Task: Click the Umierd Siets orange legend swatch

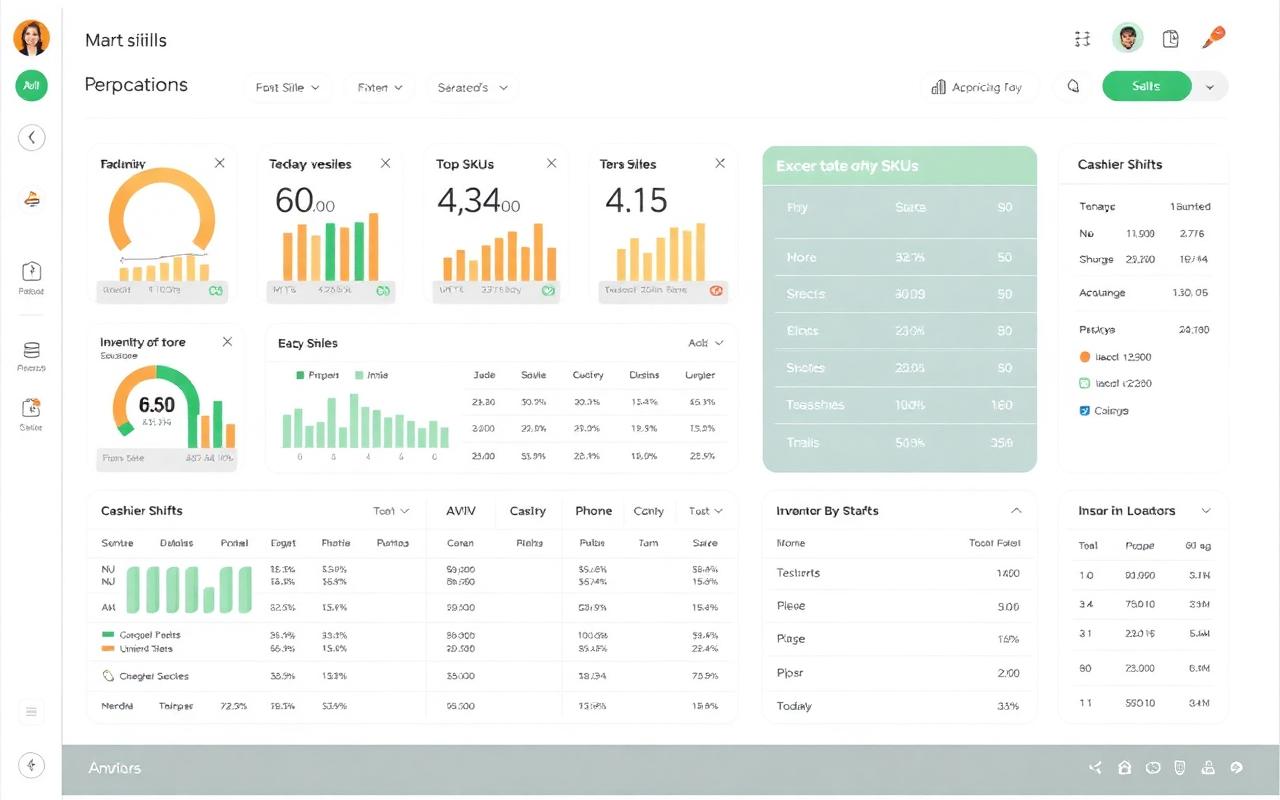Action: click(x=109, y=648)
